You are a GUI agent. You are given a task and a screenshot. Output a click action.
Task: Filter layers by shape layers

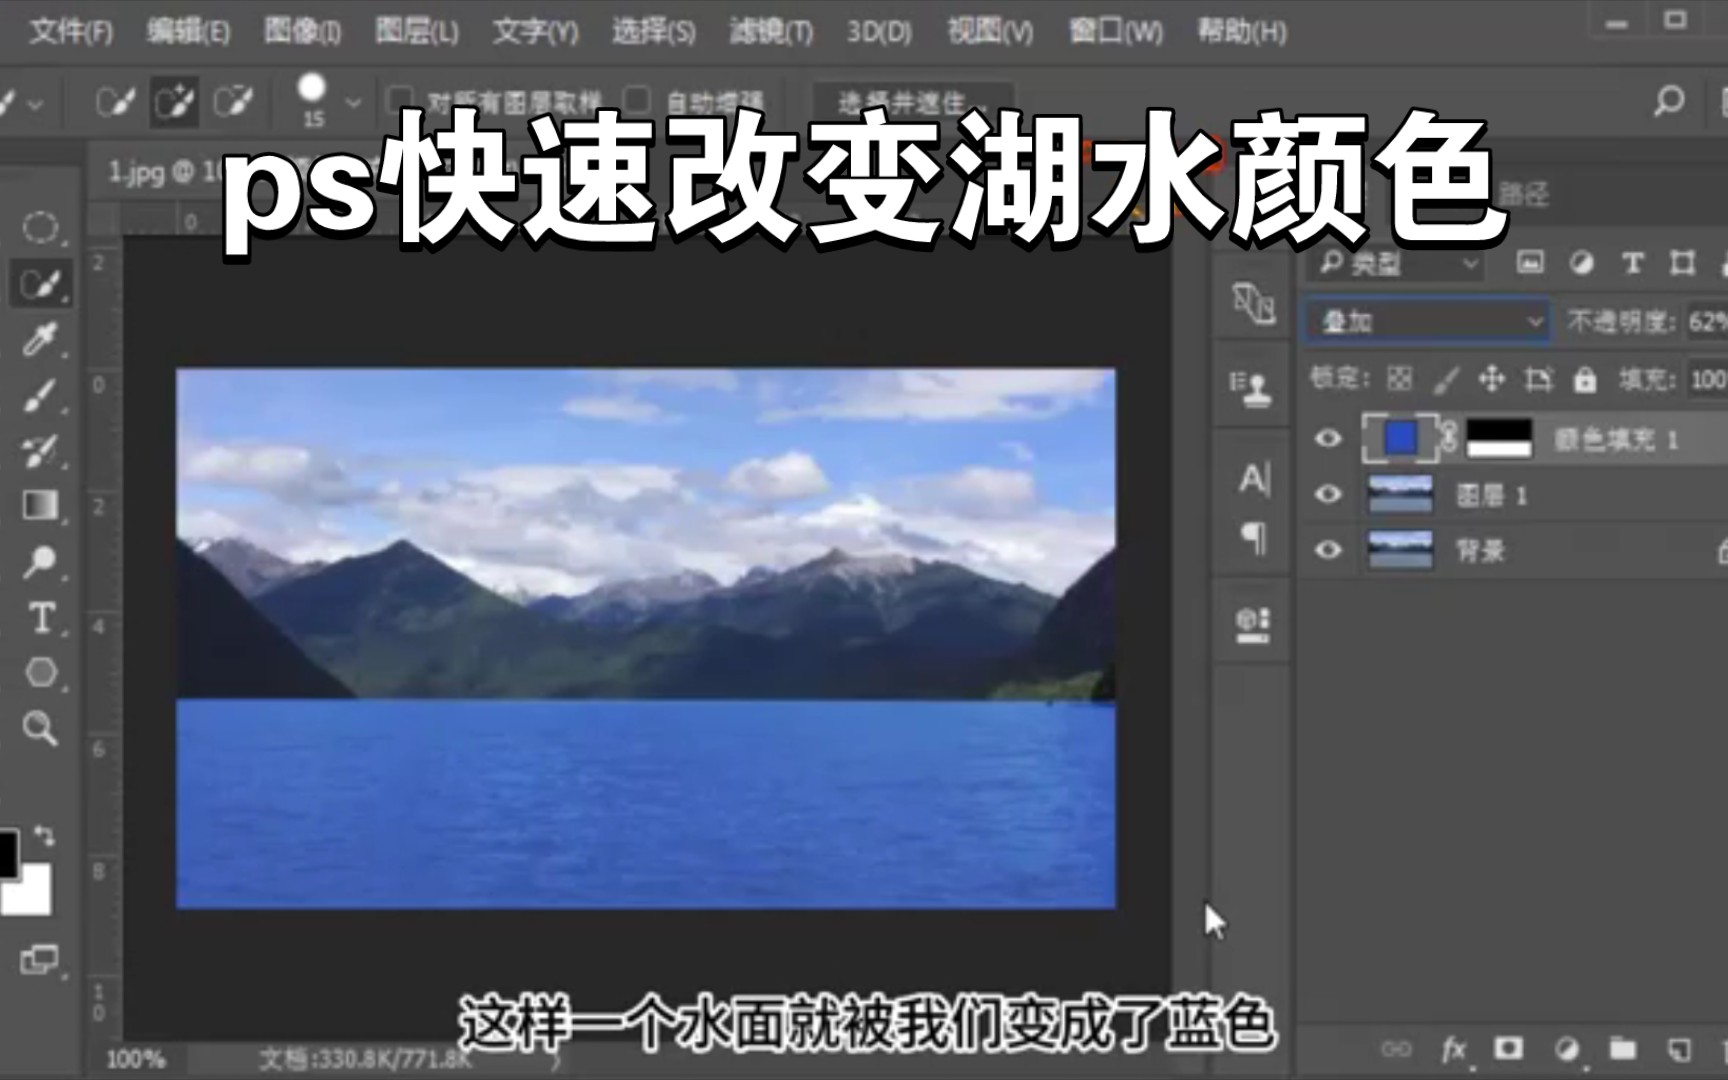point(1683,263)
